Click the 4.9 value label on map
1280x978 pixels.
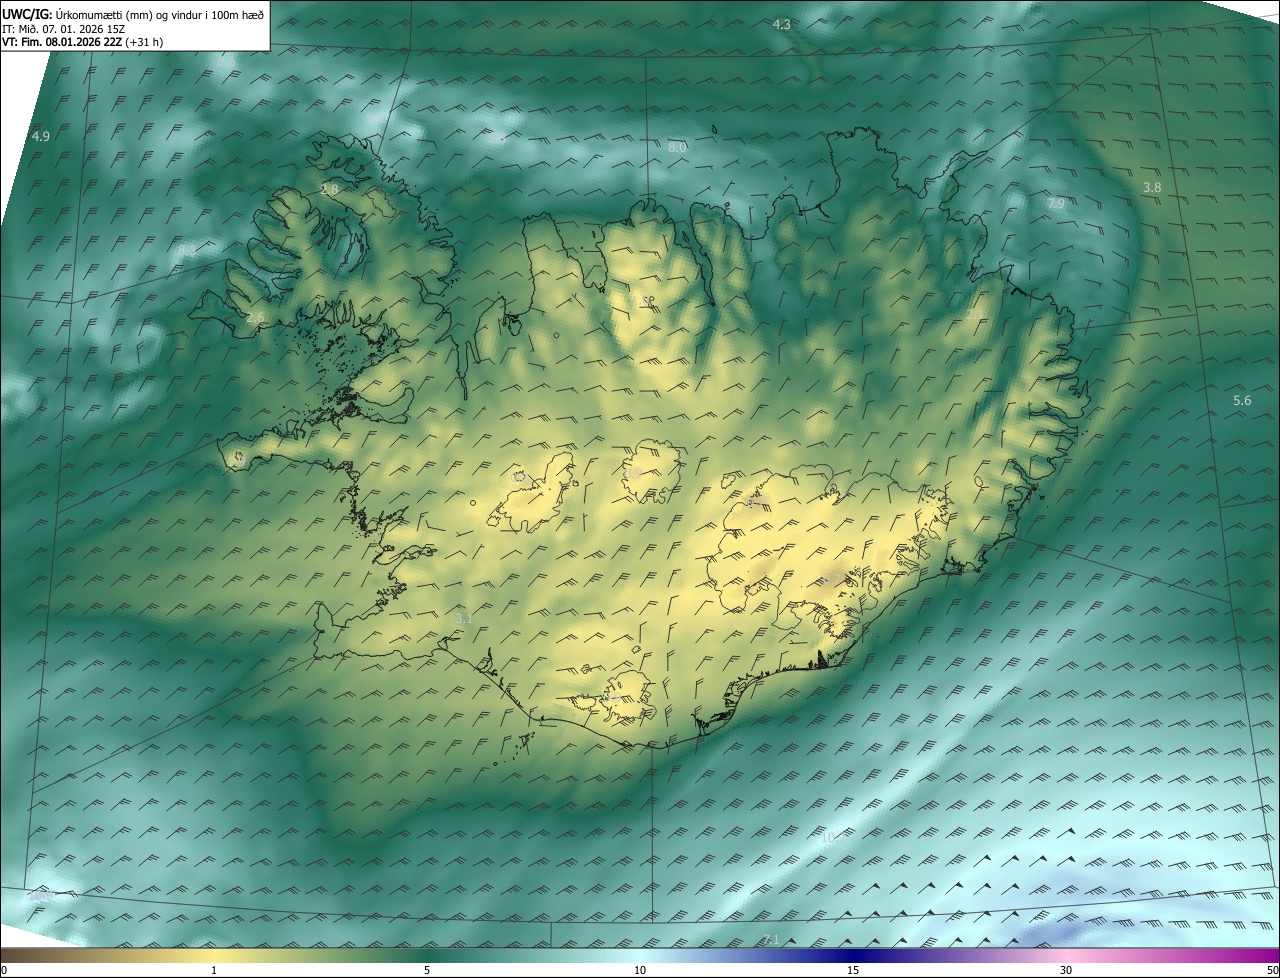(x=41, y=136)
